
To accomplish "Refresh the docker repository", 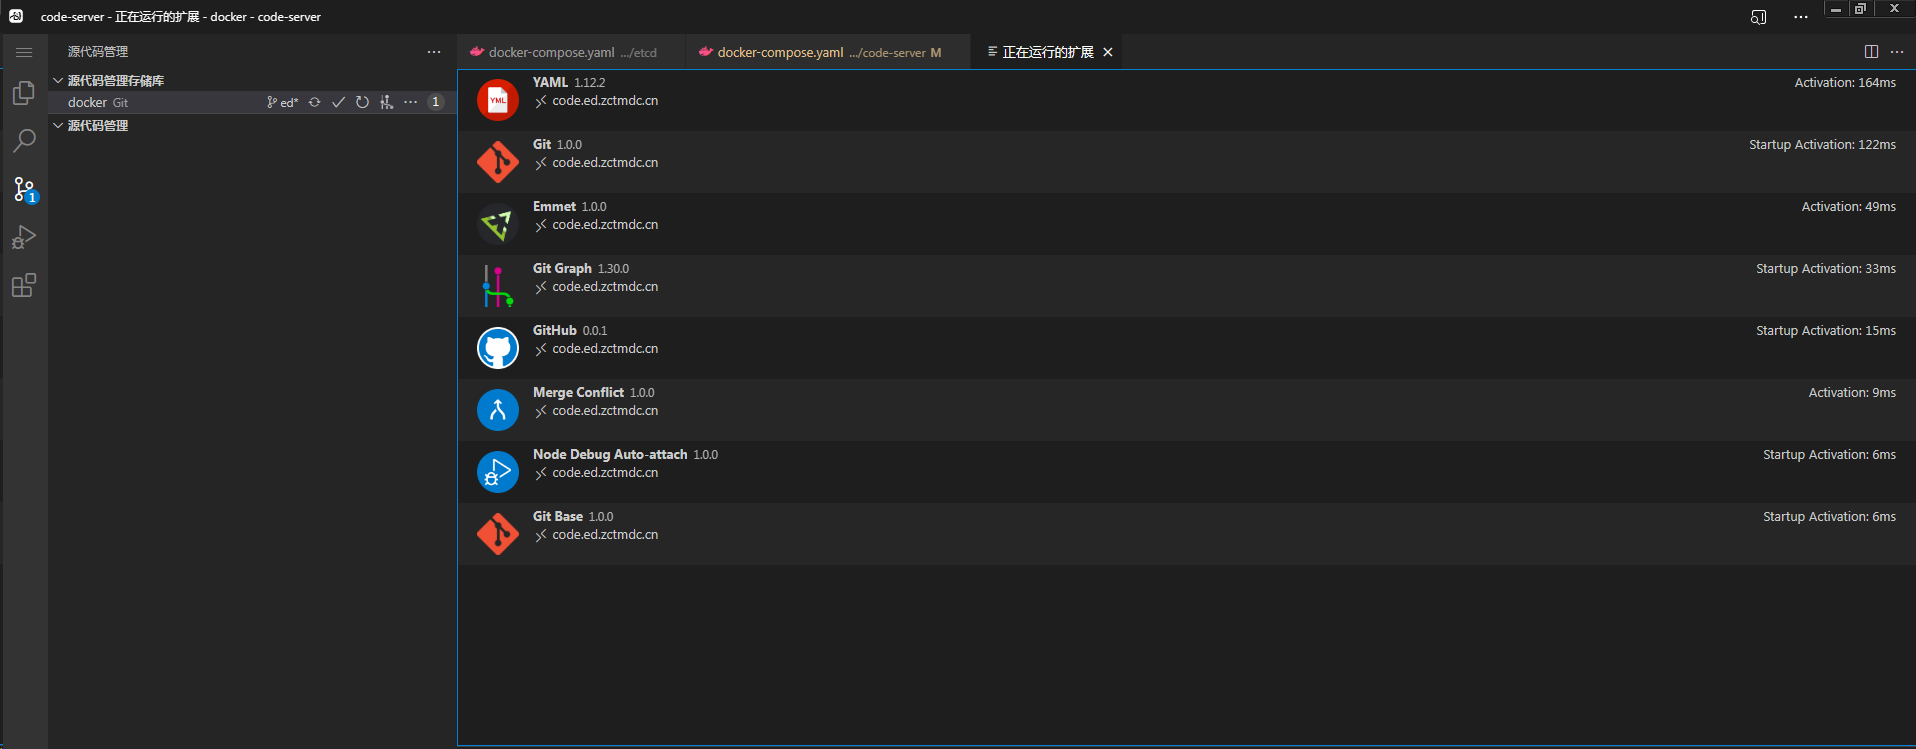I will click(x=362, y=102).
